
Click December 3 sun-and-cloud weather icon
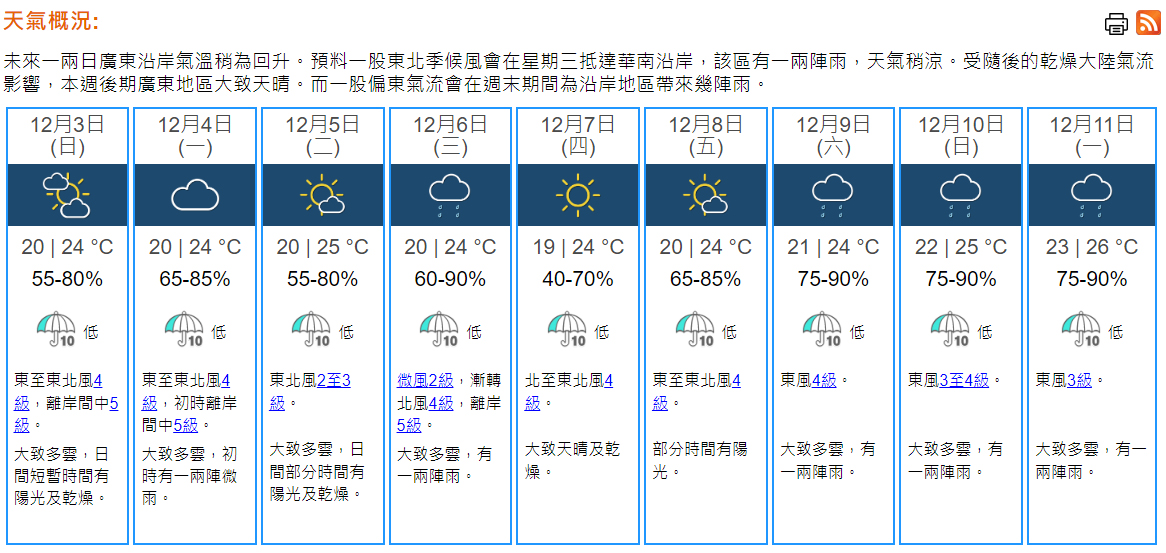point(67,194)
